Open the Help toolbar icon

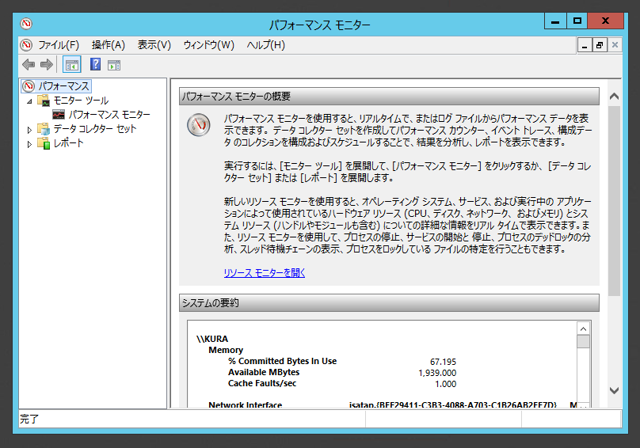[95, 64]
